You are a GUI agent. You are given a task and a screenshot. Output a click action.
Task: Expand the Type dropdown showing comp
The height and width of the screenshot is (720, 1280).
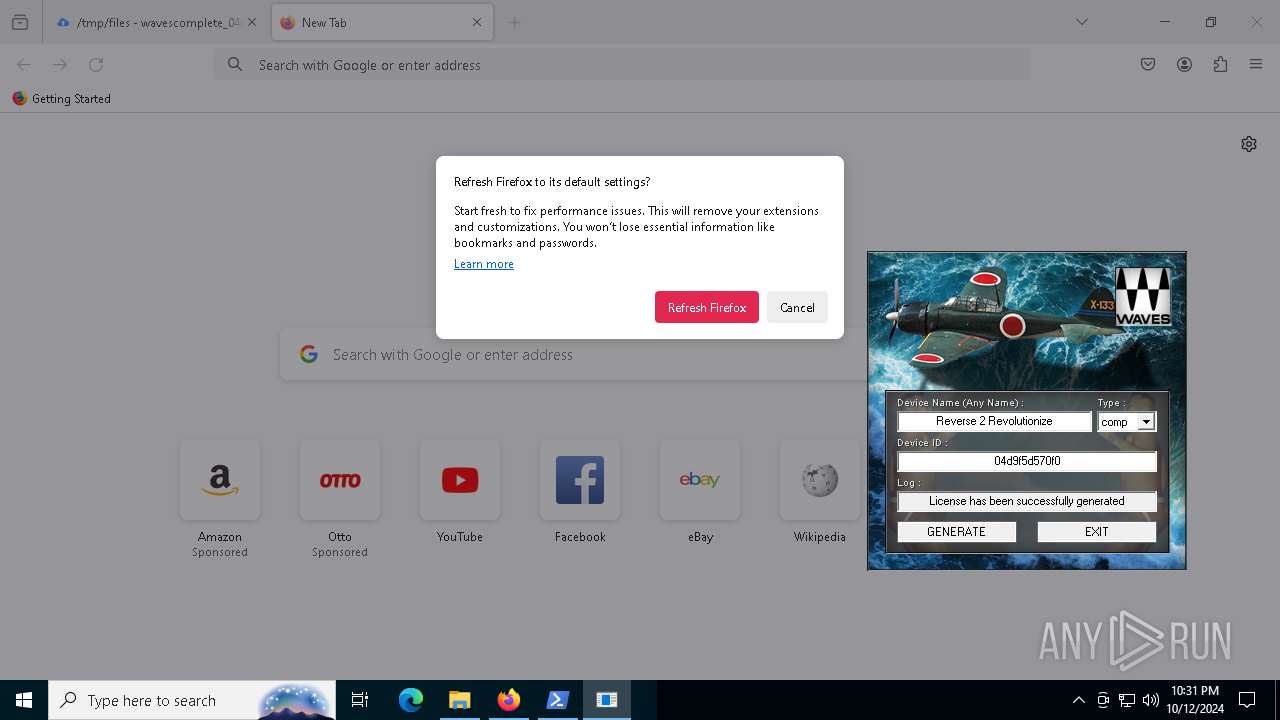pyautogui.click(x=1147, y=422)
